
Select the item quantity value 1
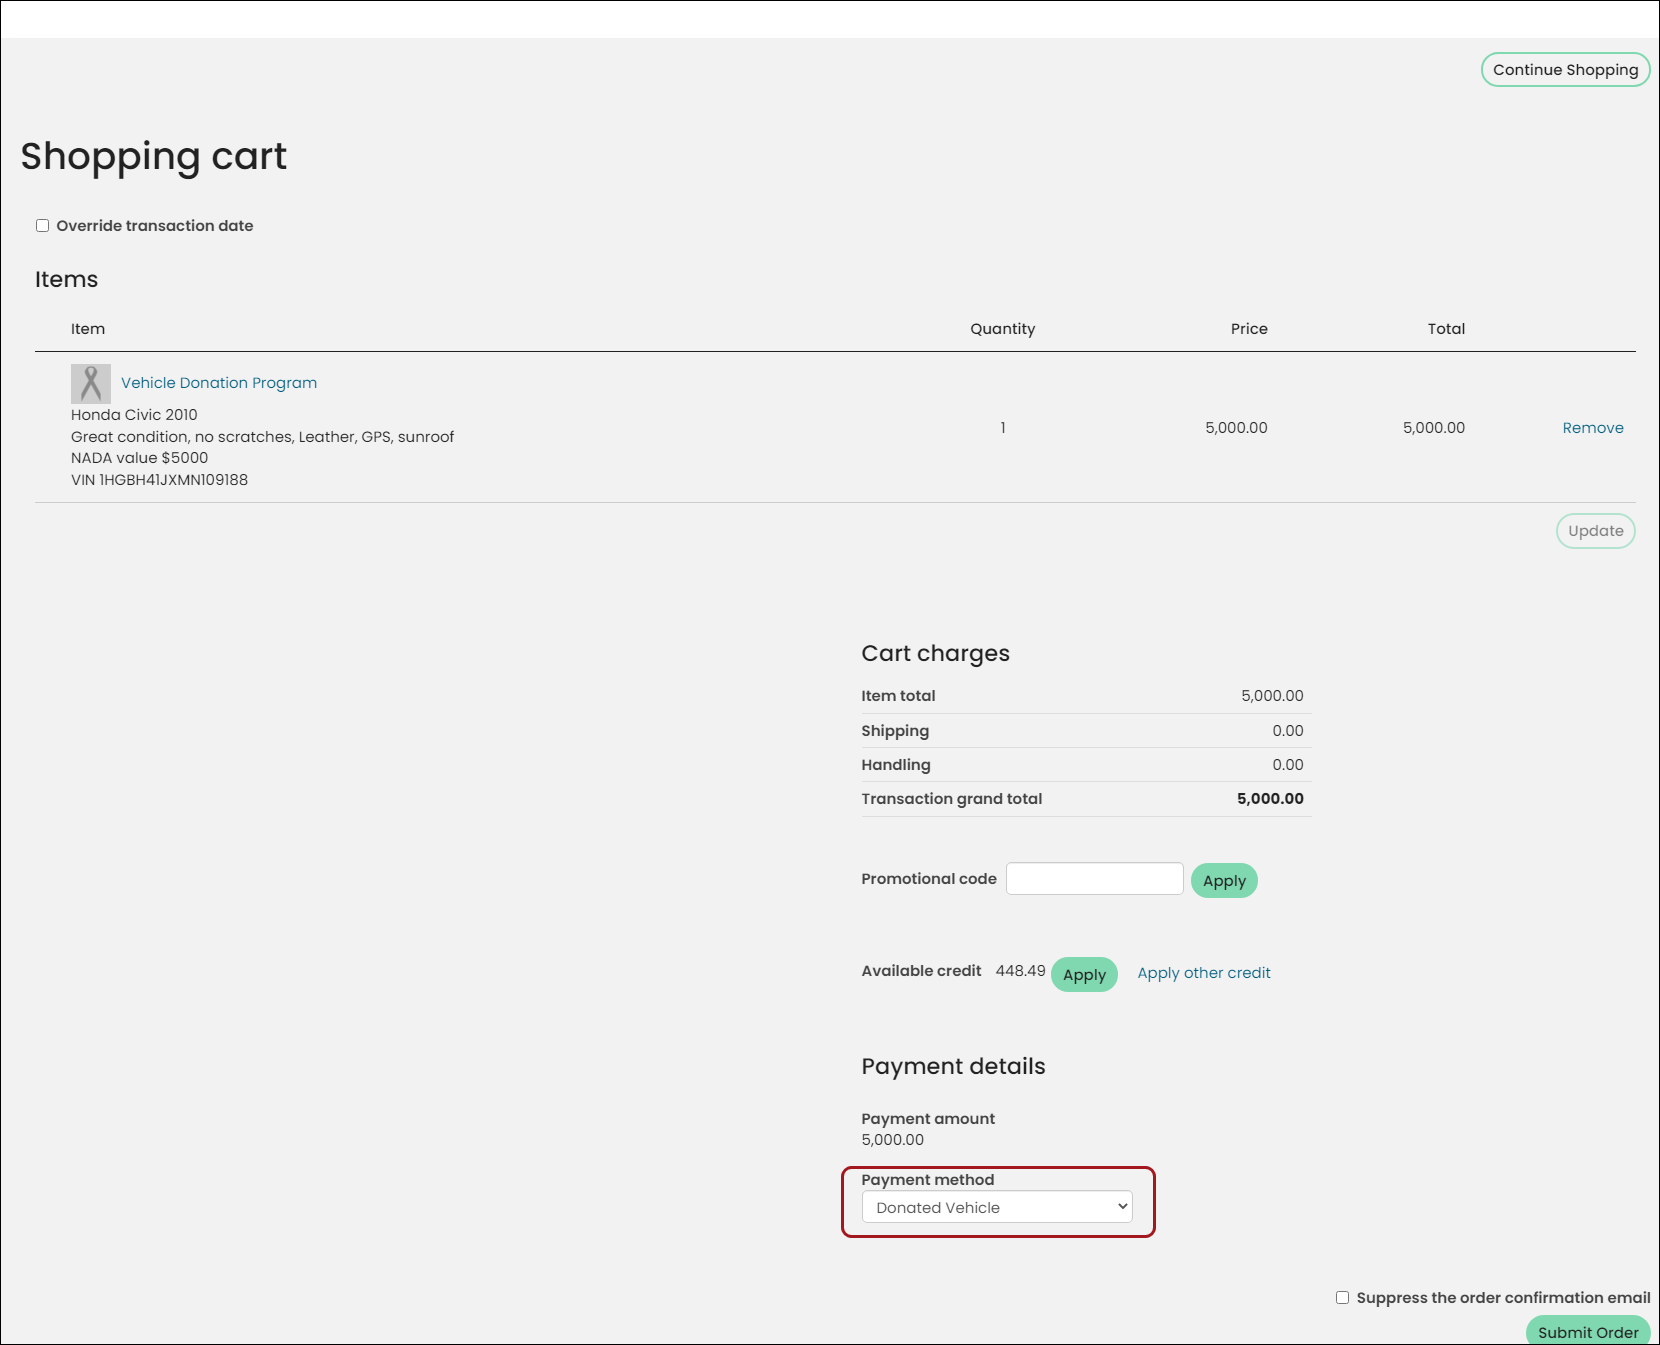pos(1003,428)
